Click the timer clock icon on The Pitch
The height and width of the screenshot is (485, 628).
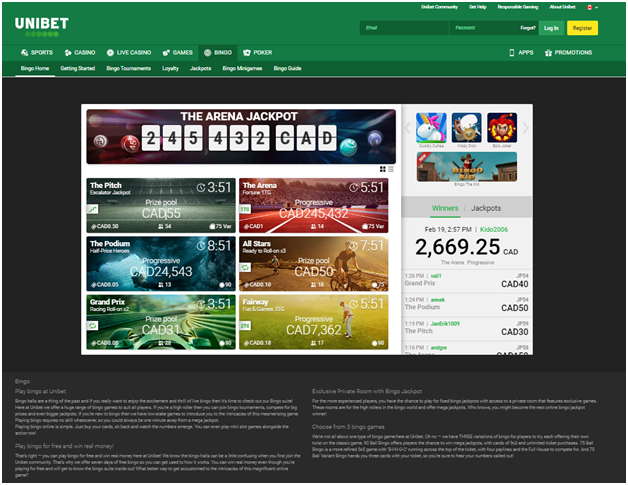pyautogui.click(x=201, y=187)
